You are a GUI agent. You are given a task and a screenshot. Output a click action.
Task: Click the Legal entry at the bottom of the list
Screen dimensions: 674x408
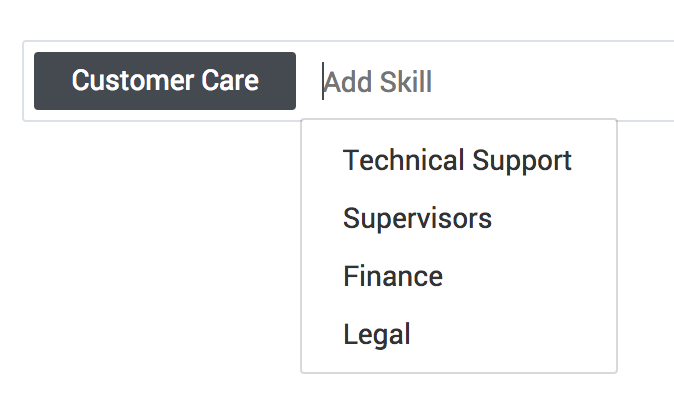pos(377,334)
